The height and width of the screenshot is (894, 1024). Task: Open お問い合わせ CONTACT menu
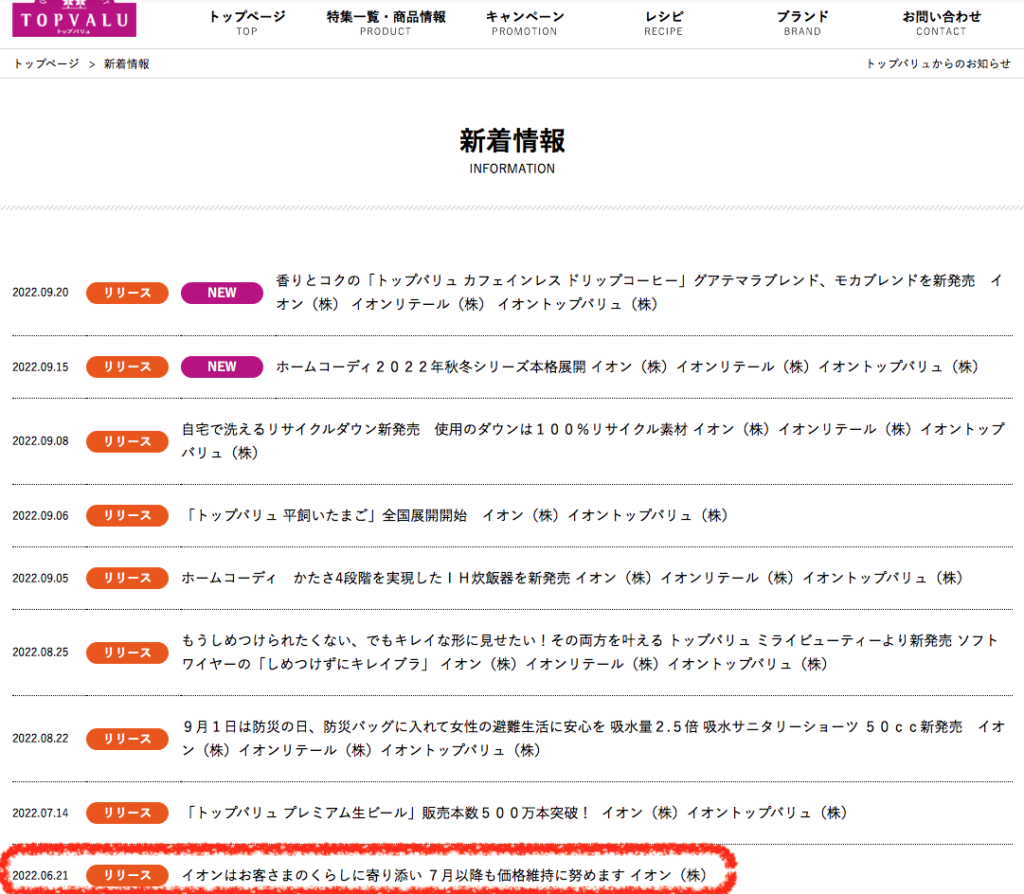pyautogui.click(x=941, y=23)
